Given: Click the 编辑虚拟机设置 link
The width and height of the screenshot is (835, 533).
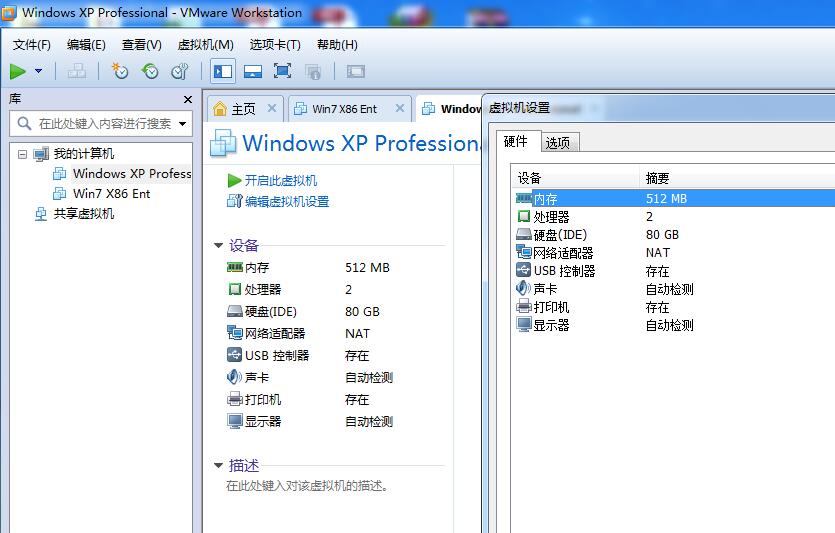Looking at the screenshot, I should 286,201.
